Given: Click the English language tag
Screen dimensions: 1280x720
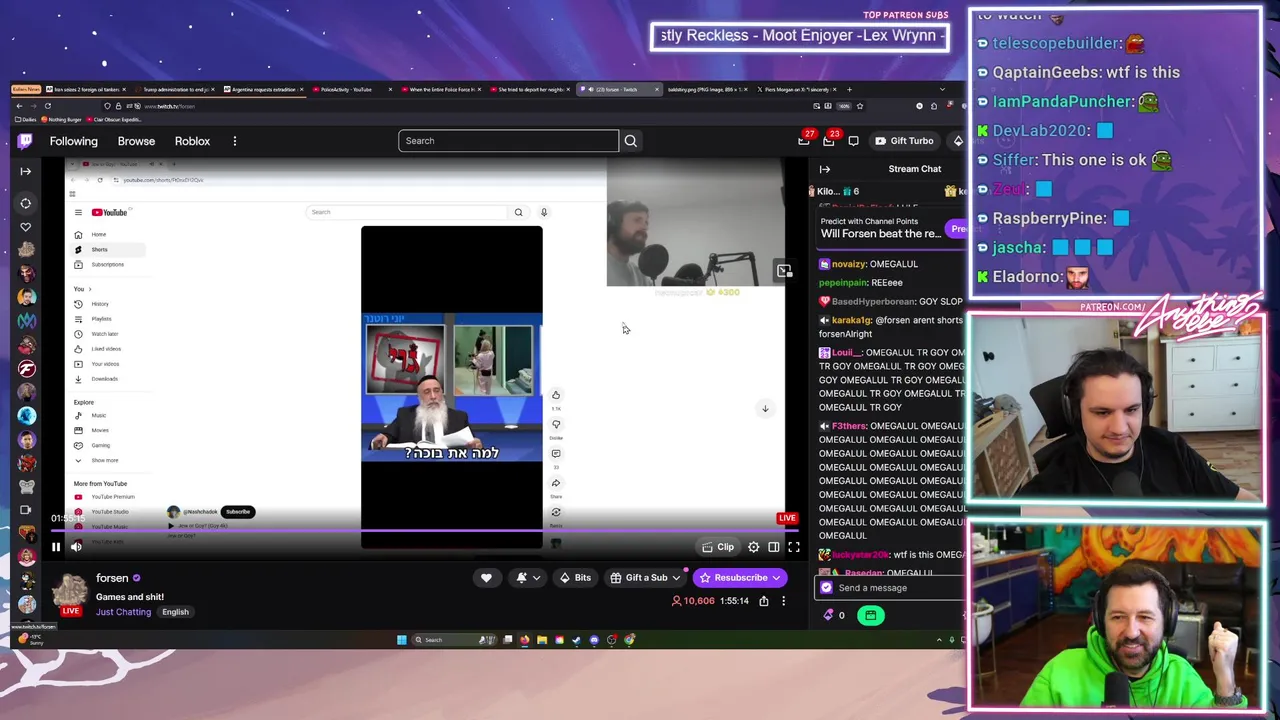Looking at the screenshot, I should [x=175, y=612].
